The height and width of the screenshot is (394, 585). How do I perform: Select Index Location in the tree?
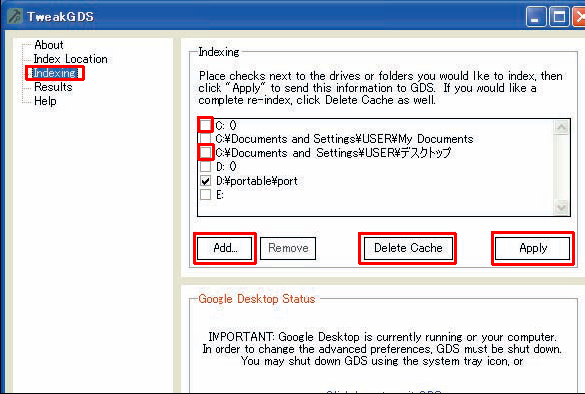pyautogui.click(x=70, y=59)
